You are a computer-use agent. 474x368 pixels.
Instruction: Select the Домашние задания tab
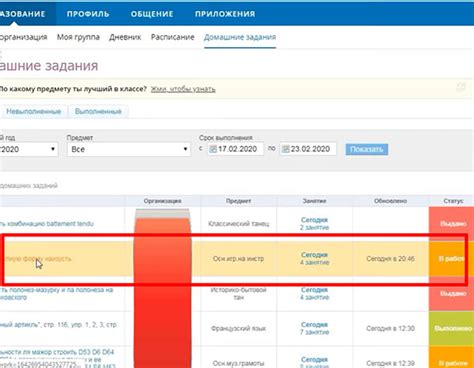pyautogui.click(x=240, y=37)
